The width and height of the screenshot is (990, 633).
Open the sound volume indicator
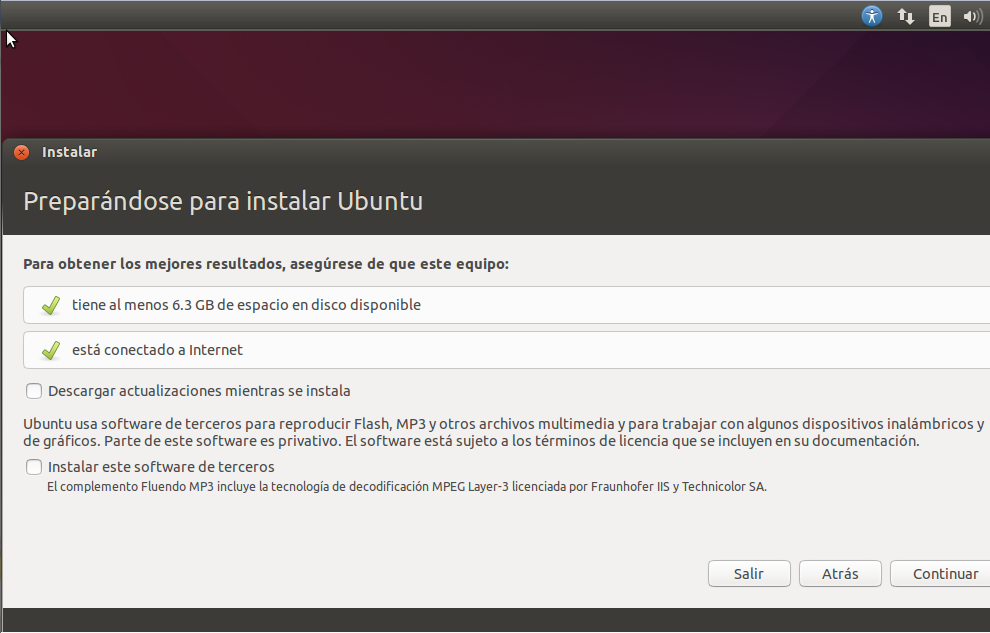pyautogui.click(x=973, y=16)
